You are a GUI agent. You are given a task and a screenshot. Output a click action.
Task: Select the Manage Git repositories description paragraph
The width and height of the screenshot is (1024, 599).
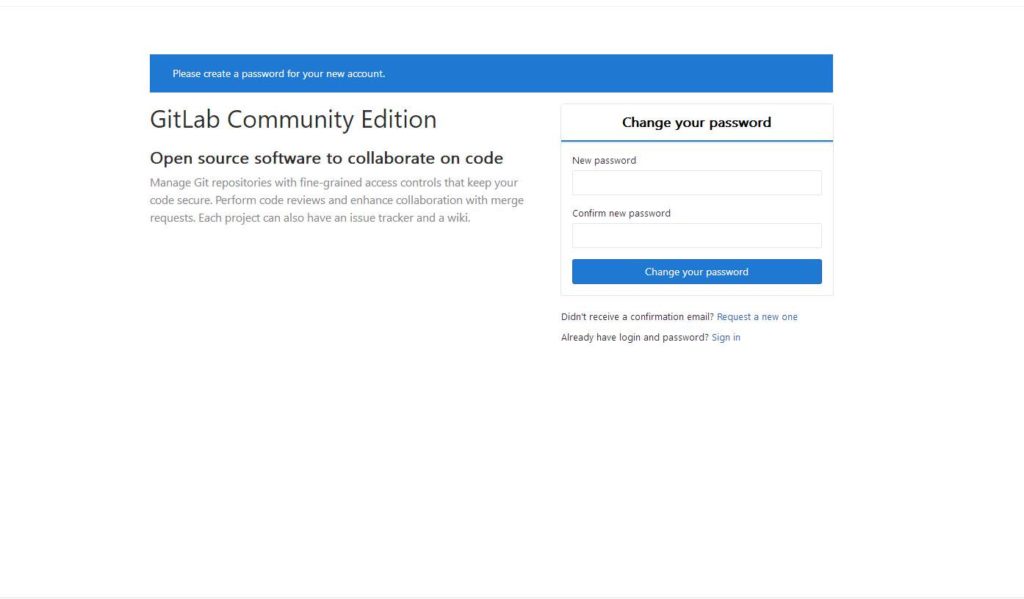[336, 201]
